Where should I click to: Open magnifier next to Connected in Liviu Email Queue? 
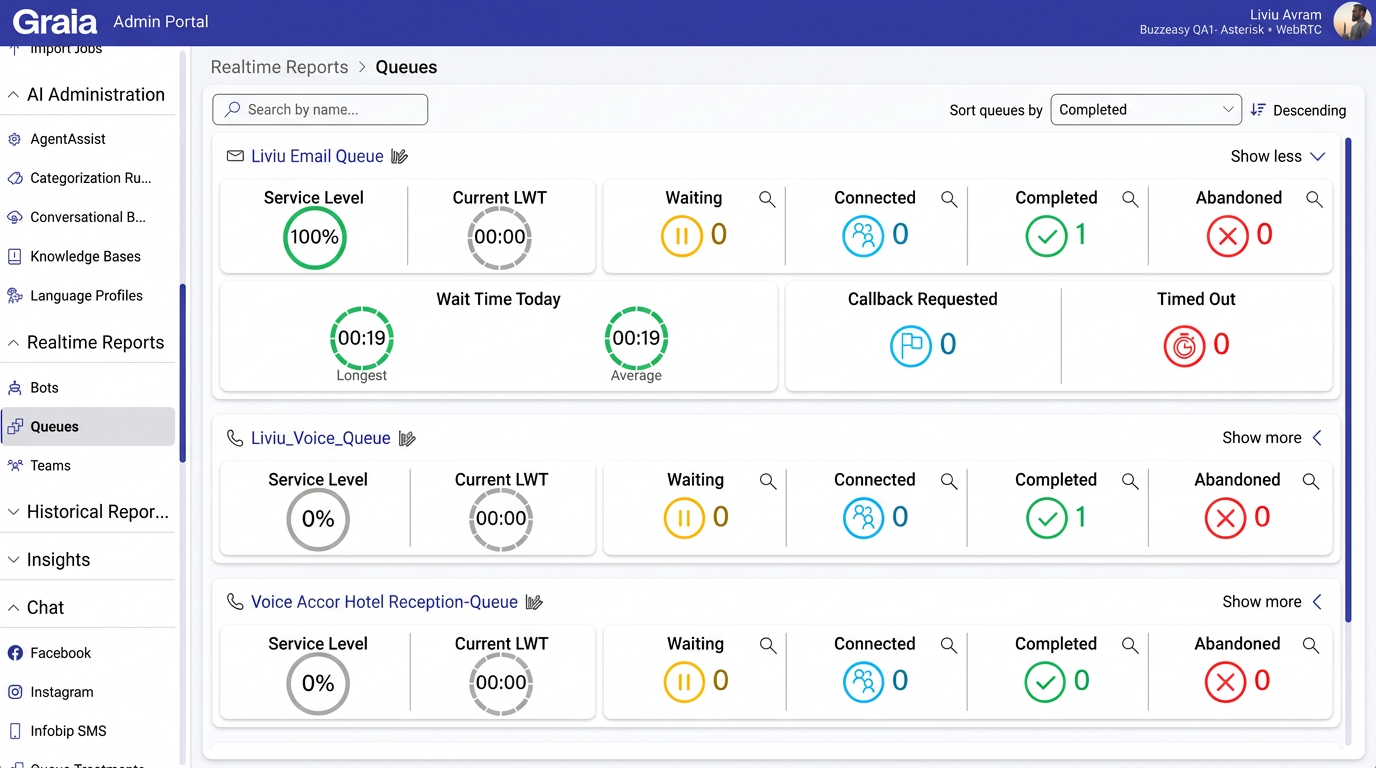[x=949, y=199]
